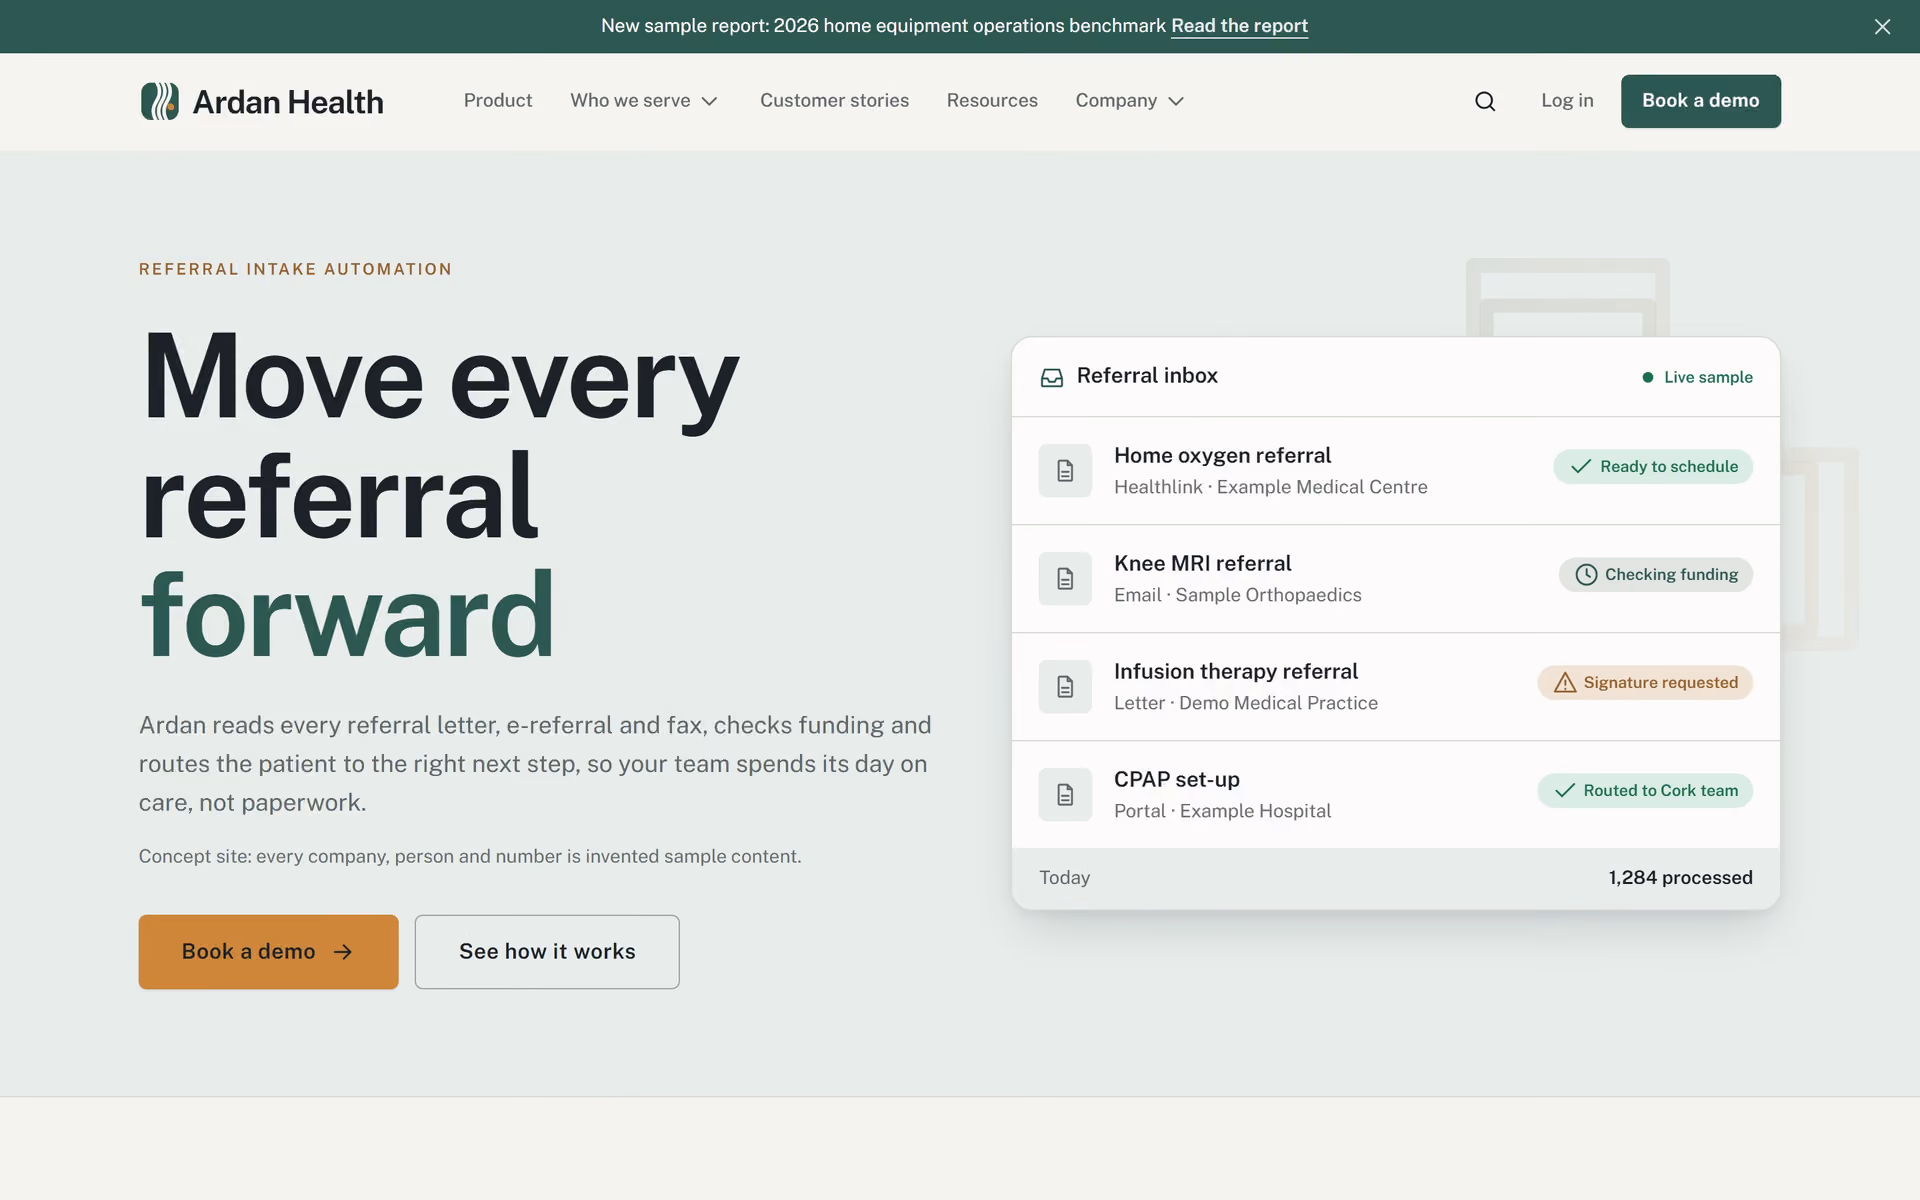This screenshot has width=1920, height=1200.
Task: Follow the Read the report link
Action: [x=1239, y=26]
